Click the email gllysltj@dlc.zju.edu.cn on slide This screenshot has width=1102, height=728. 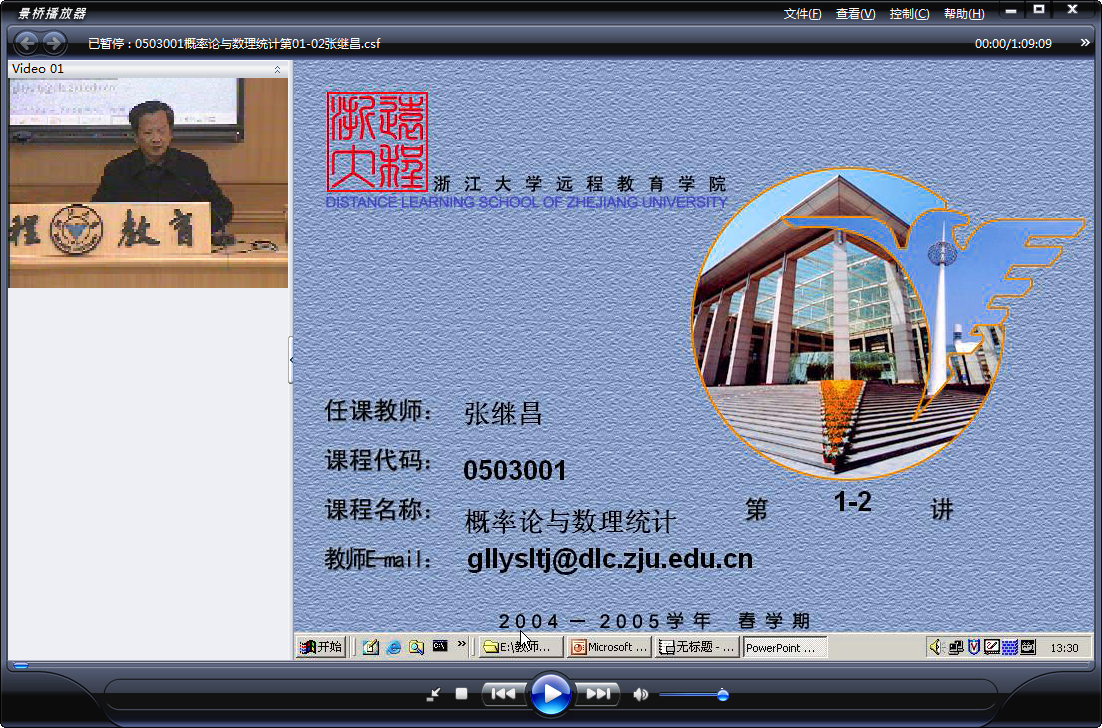tap(610, 559)
